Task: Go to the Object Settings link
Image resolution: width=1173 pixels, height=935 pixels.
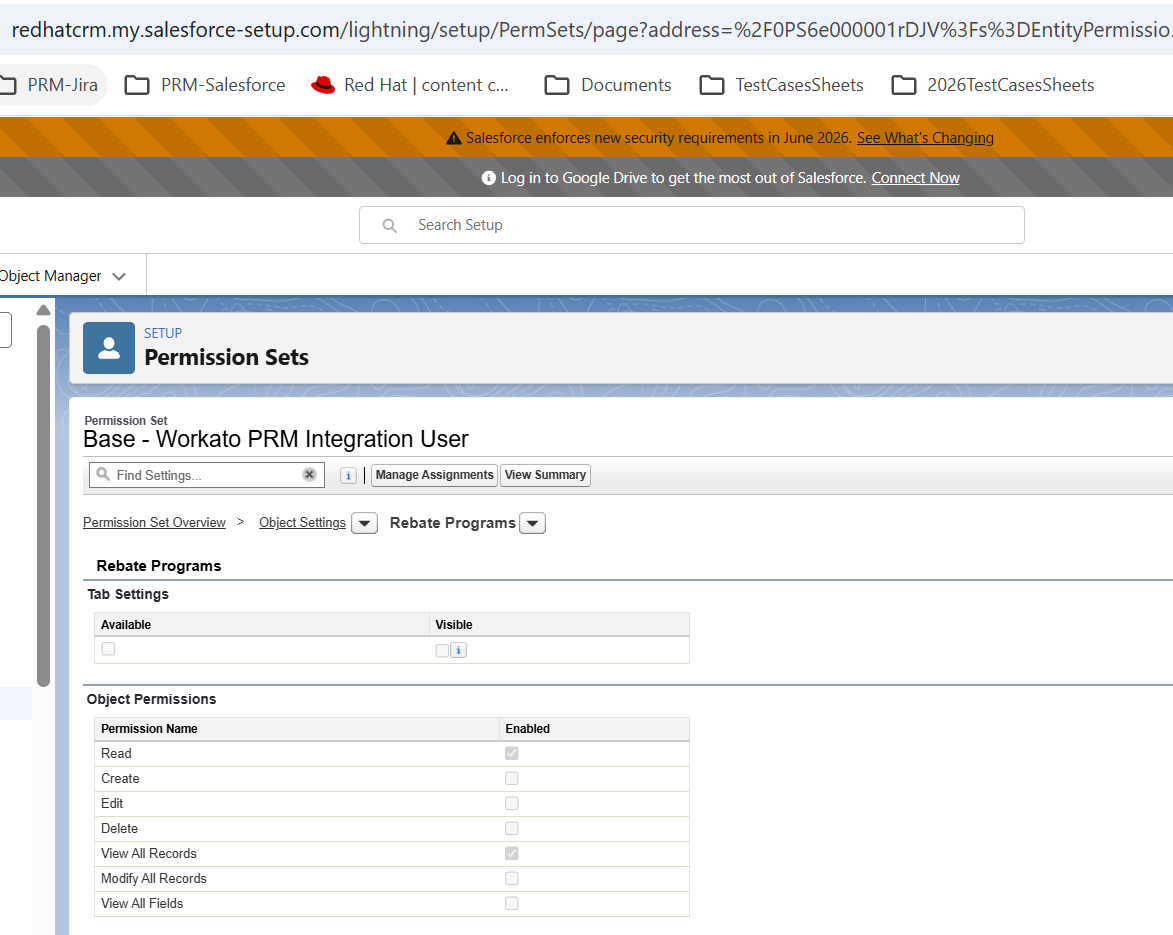Action: click(x=302, y=522)
